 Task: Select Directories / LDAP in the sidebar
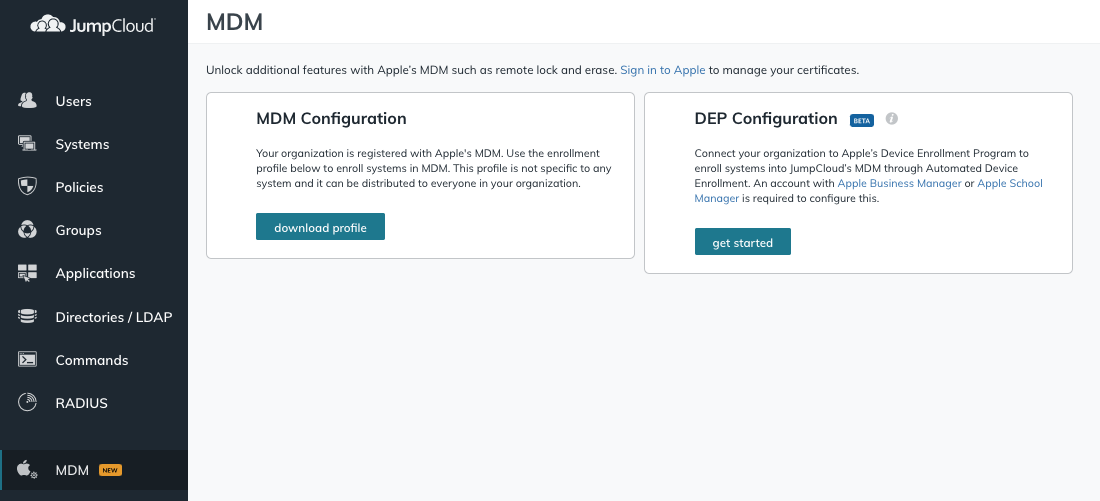coord(94,316)
